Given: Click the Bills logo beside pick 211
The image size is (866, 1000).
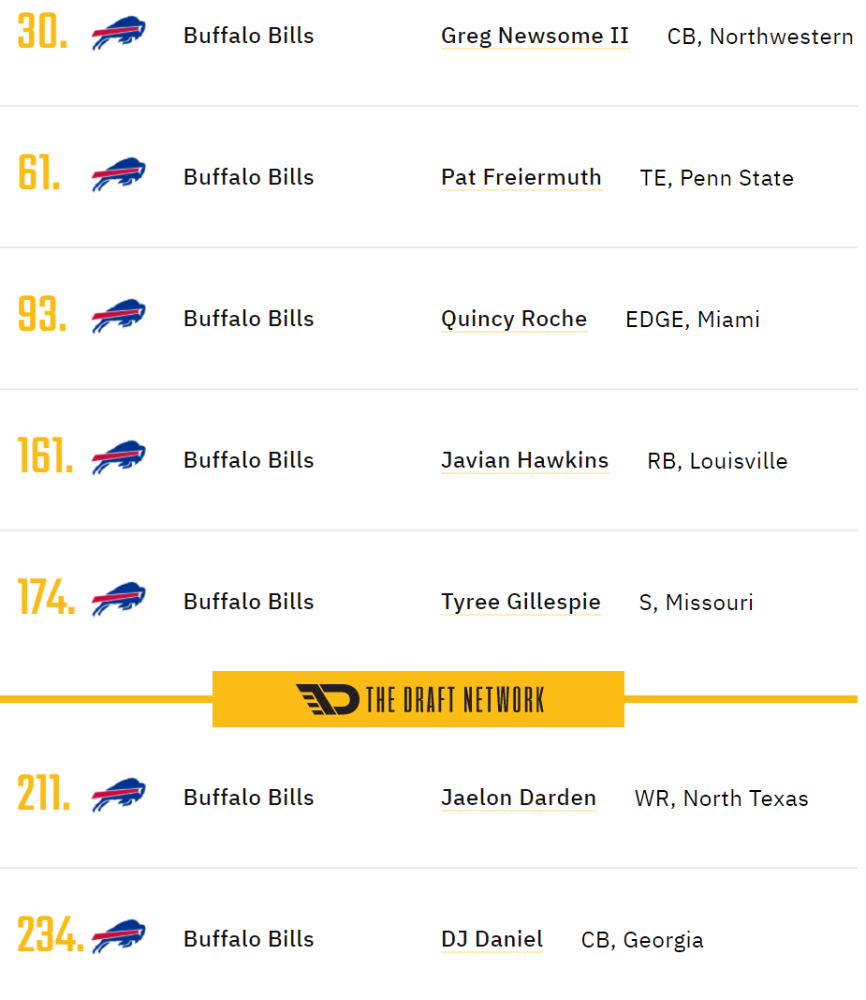Looking at the screenshot, I should pyautogui.click(x=119, y=795).
